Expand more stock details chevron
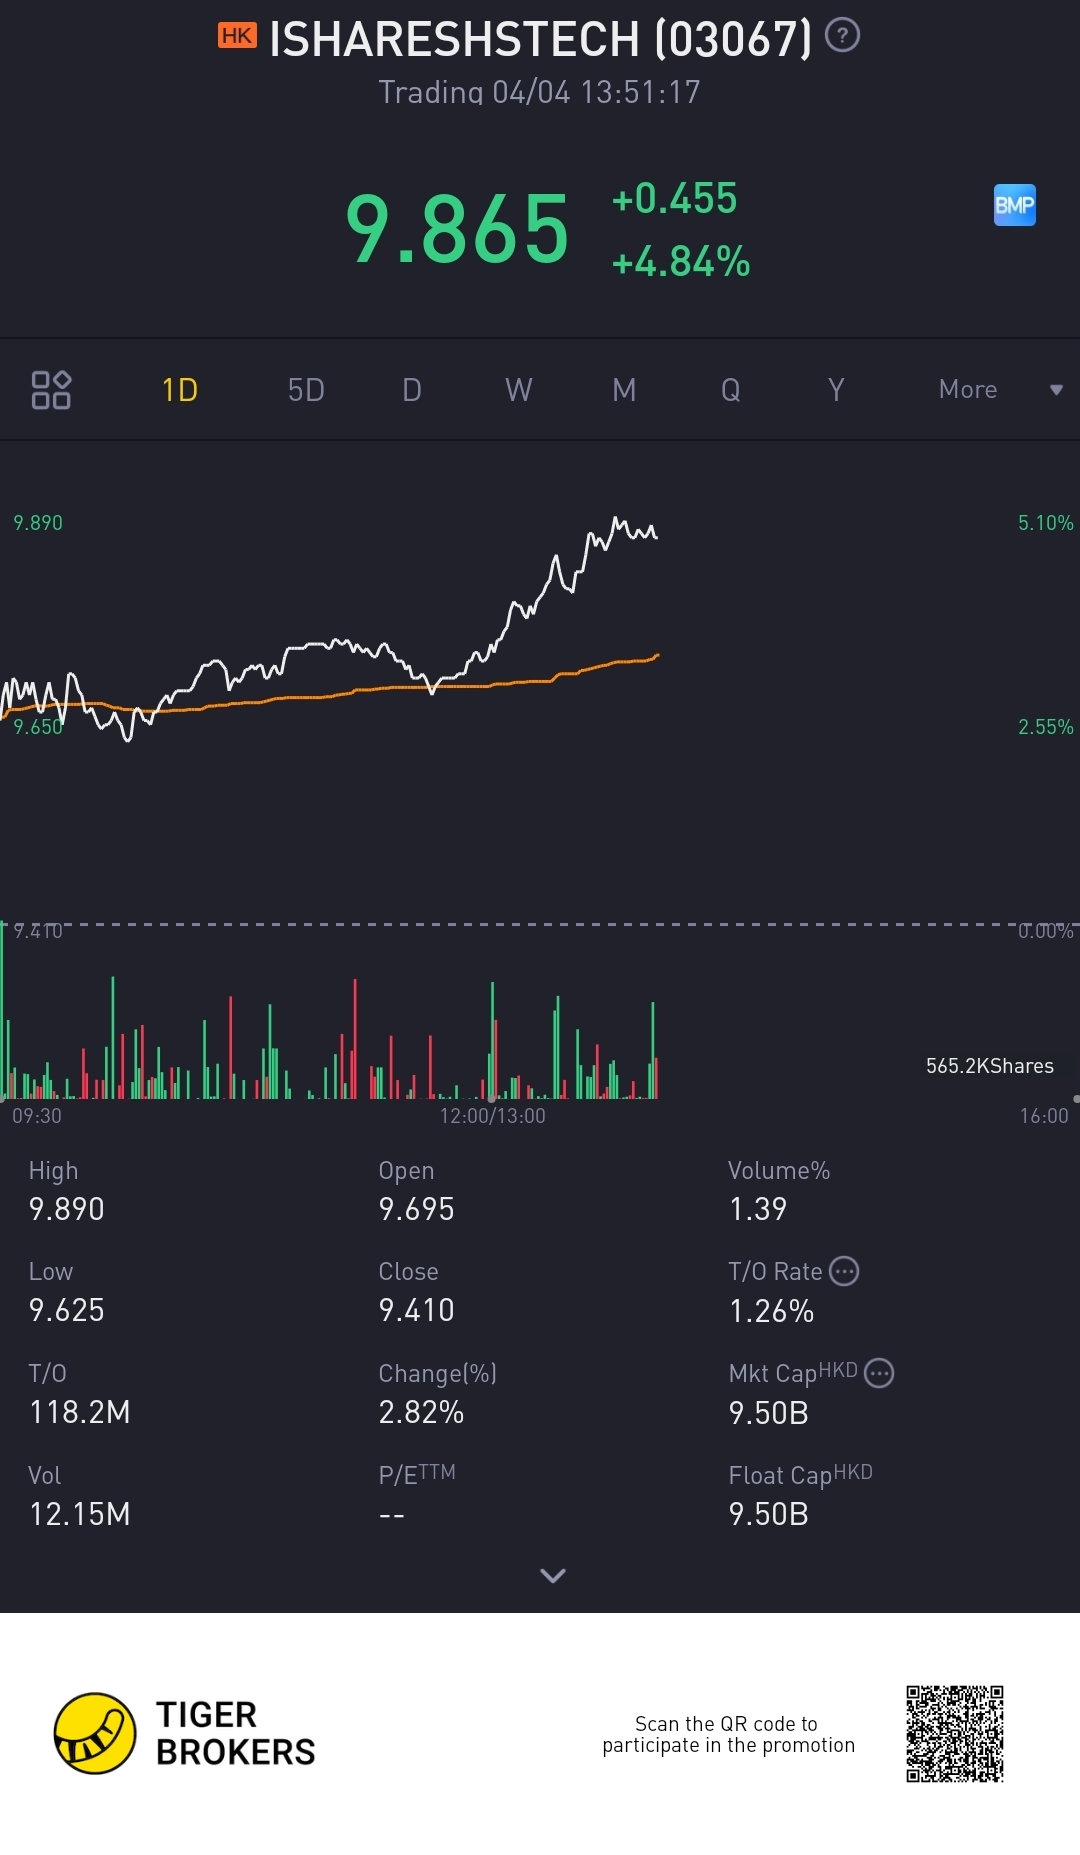 (x=553, y=1575)
